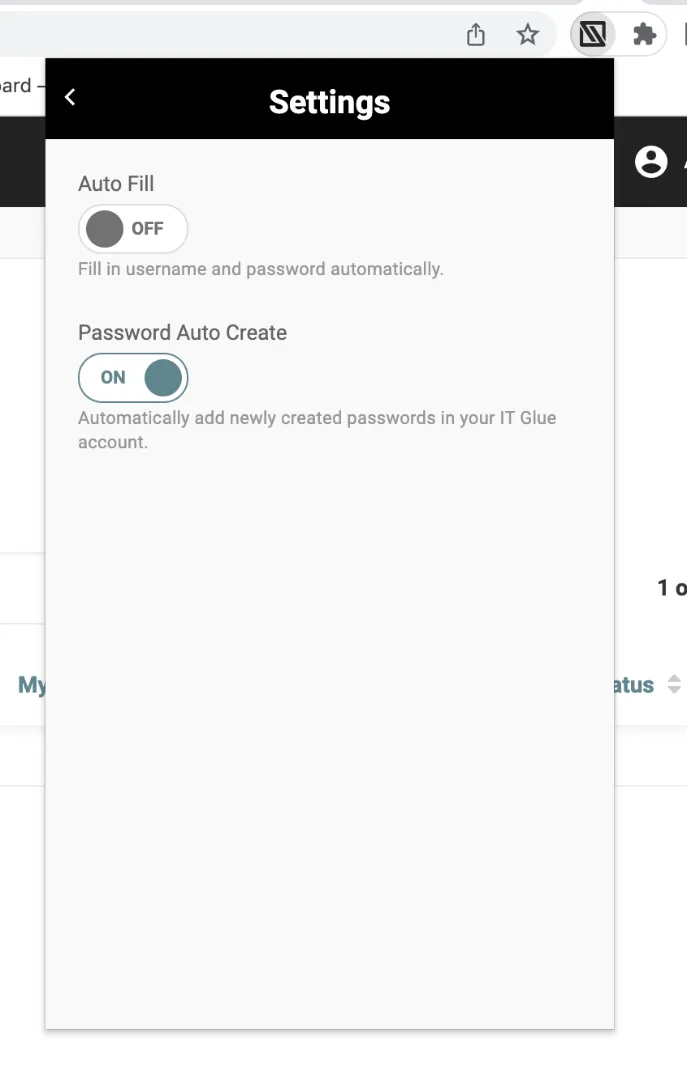Click the Password Auto Create label
The width and height of the screenshot is (687, 1068).
click(x=182, y=333)
